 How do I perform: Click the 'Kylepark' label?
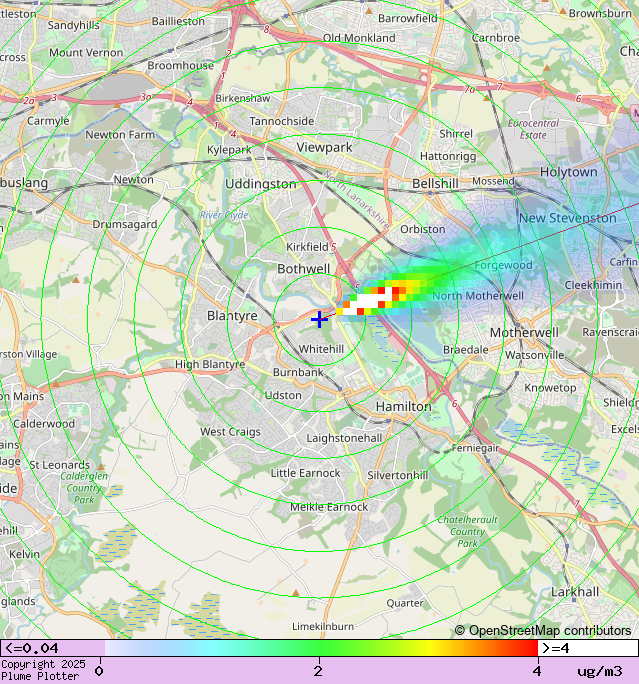(x=229, y=150)
